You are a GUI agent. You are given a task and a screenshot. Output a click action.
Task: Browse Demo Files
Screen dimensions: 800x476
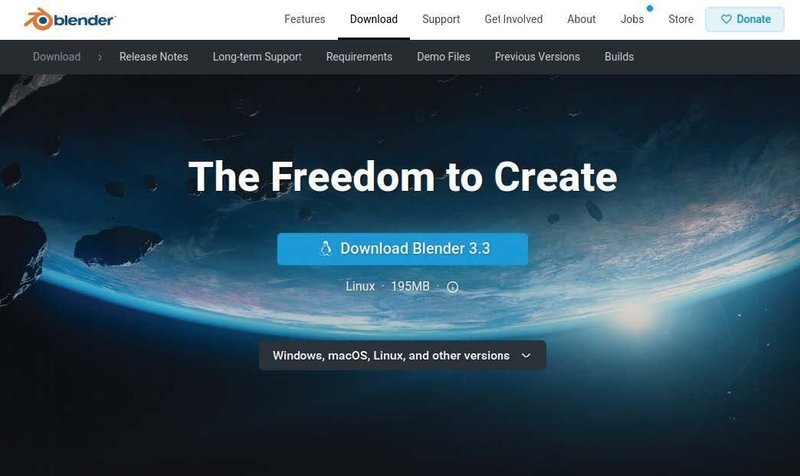tap(443, 57)
